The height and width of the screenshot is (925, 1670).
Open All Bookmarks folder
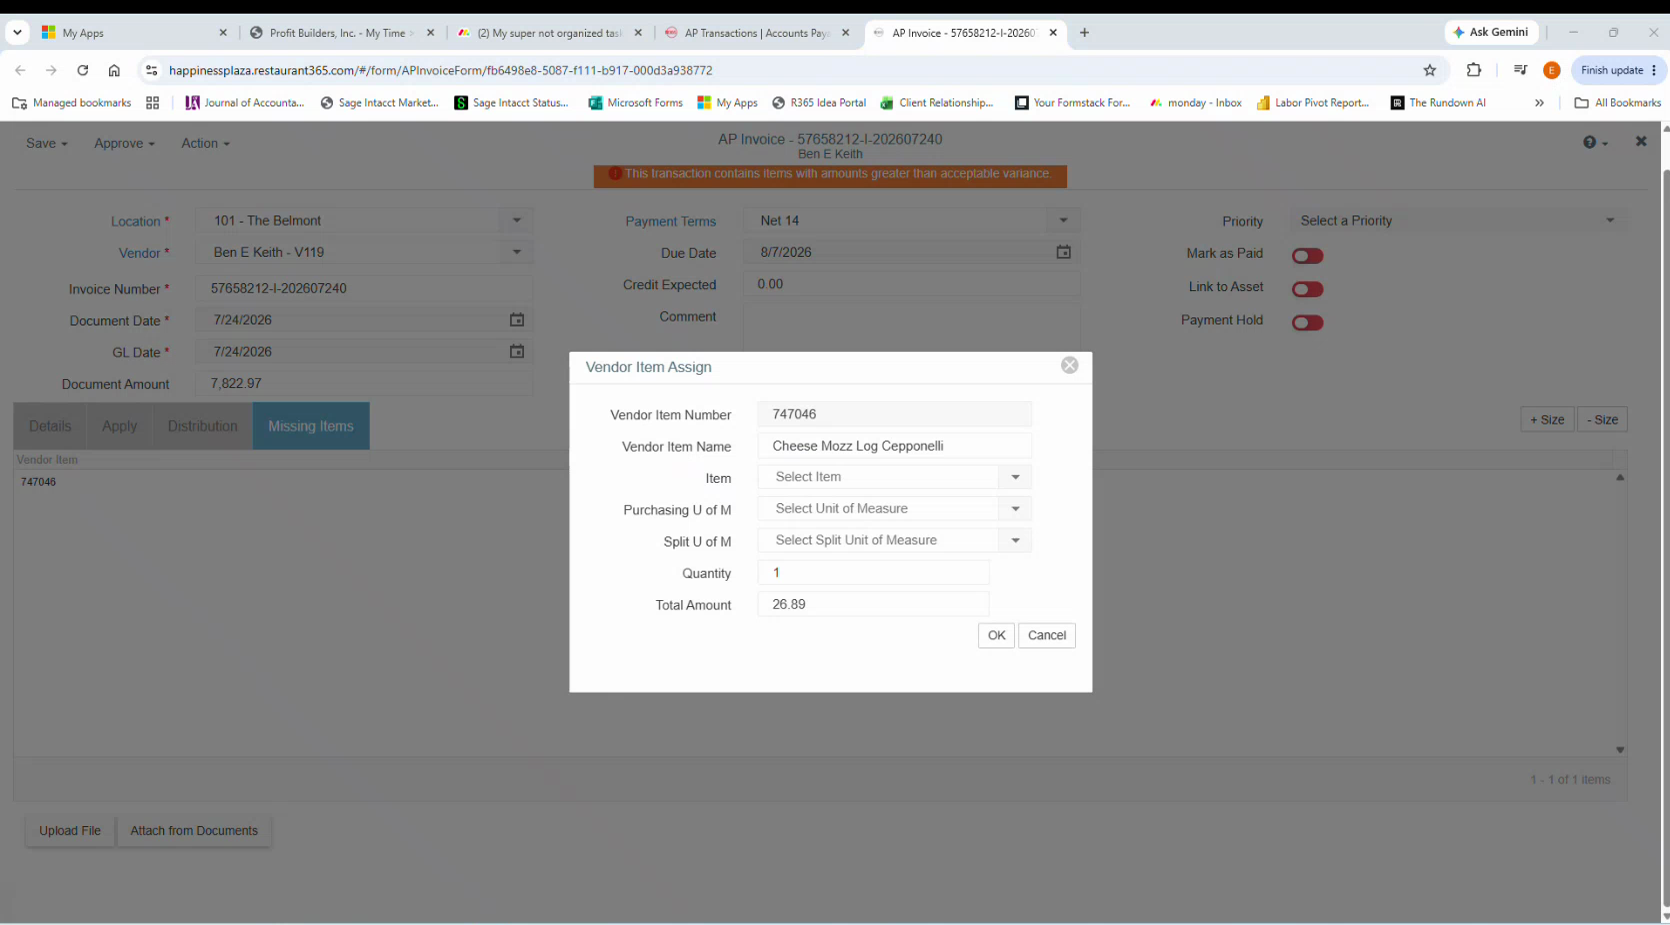point(1617,102)
